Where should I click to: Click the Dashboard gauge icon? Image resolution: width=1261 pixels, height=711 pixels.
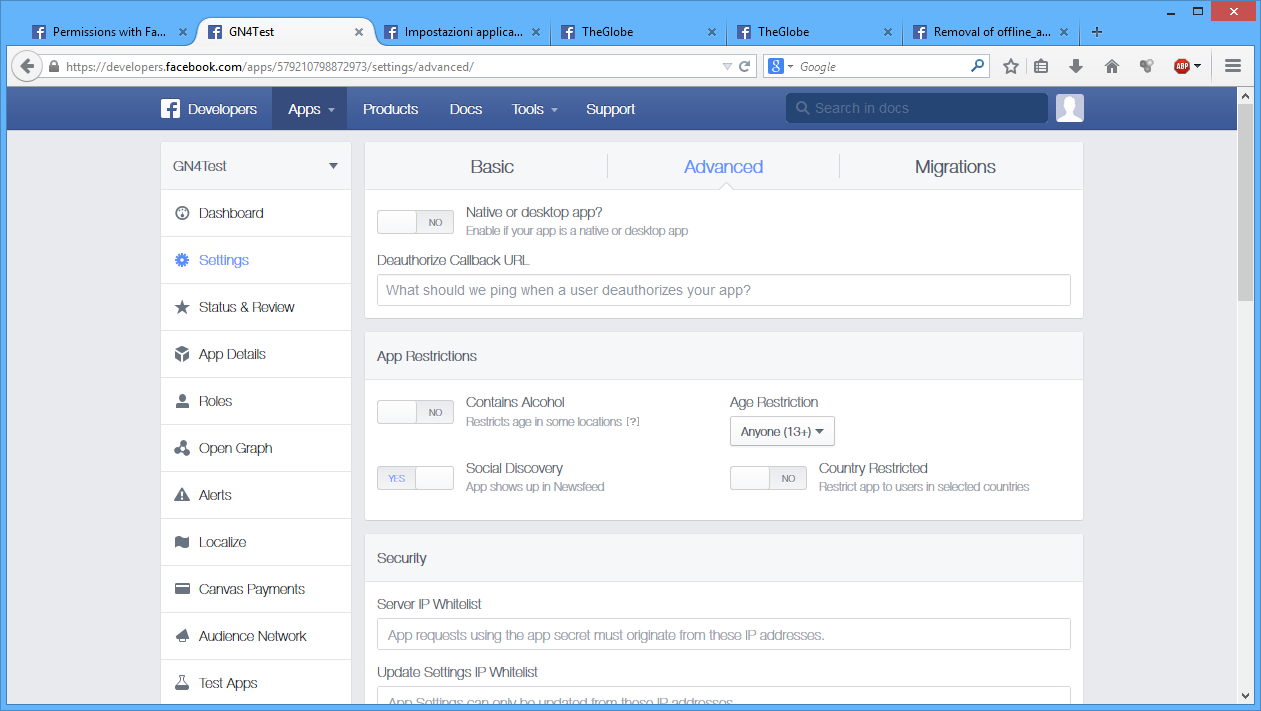point(182,213)
